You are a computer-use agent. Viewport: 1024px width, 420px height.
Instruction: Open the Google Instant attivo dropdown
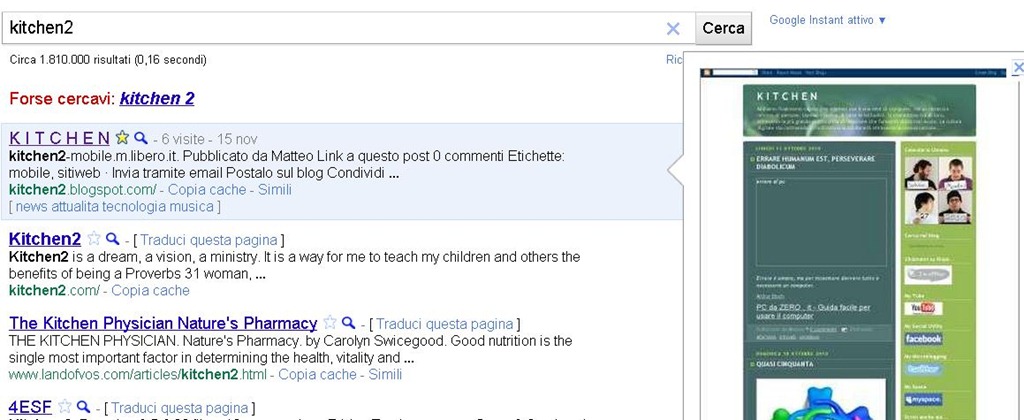[827, 20]
